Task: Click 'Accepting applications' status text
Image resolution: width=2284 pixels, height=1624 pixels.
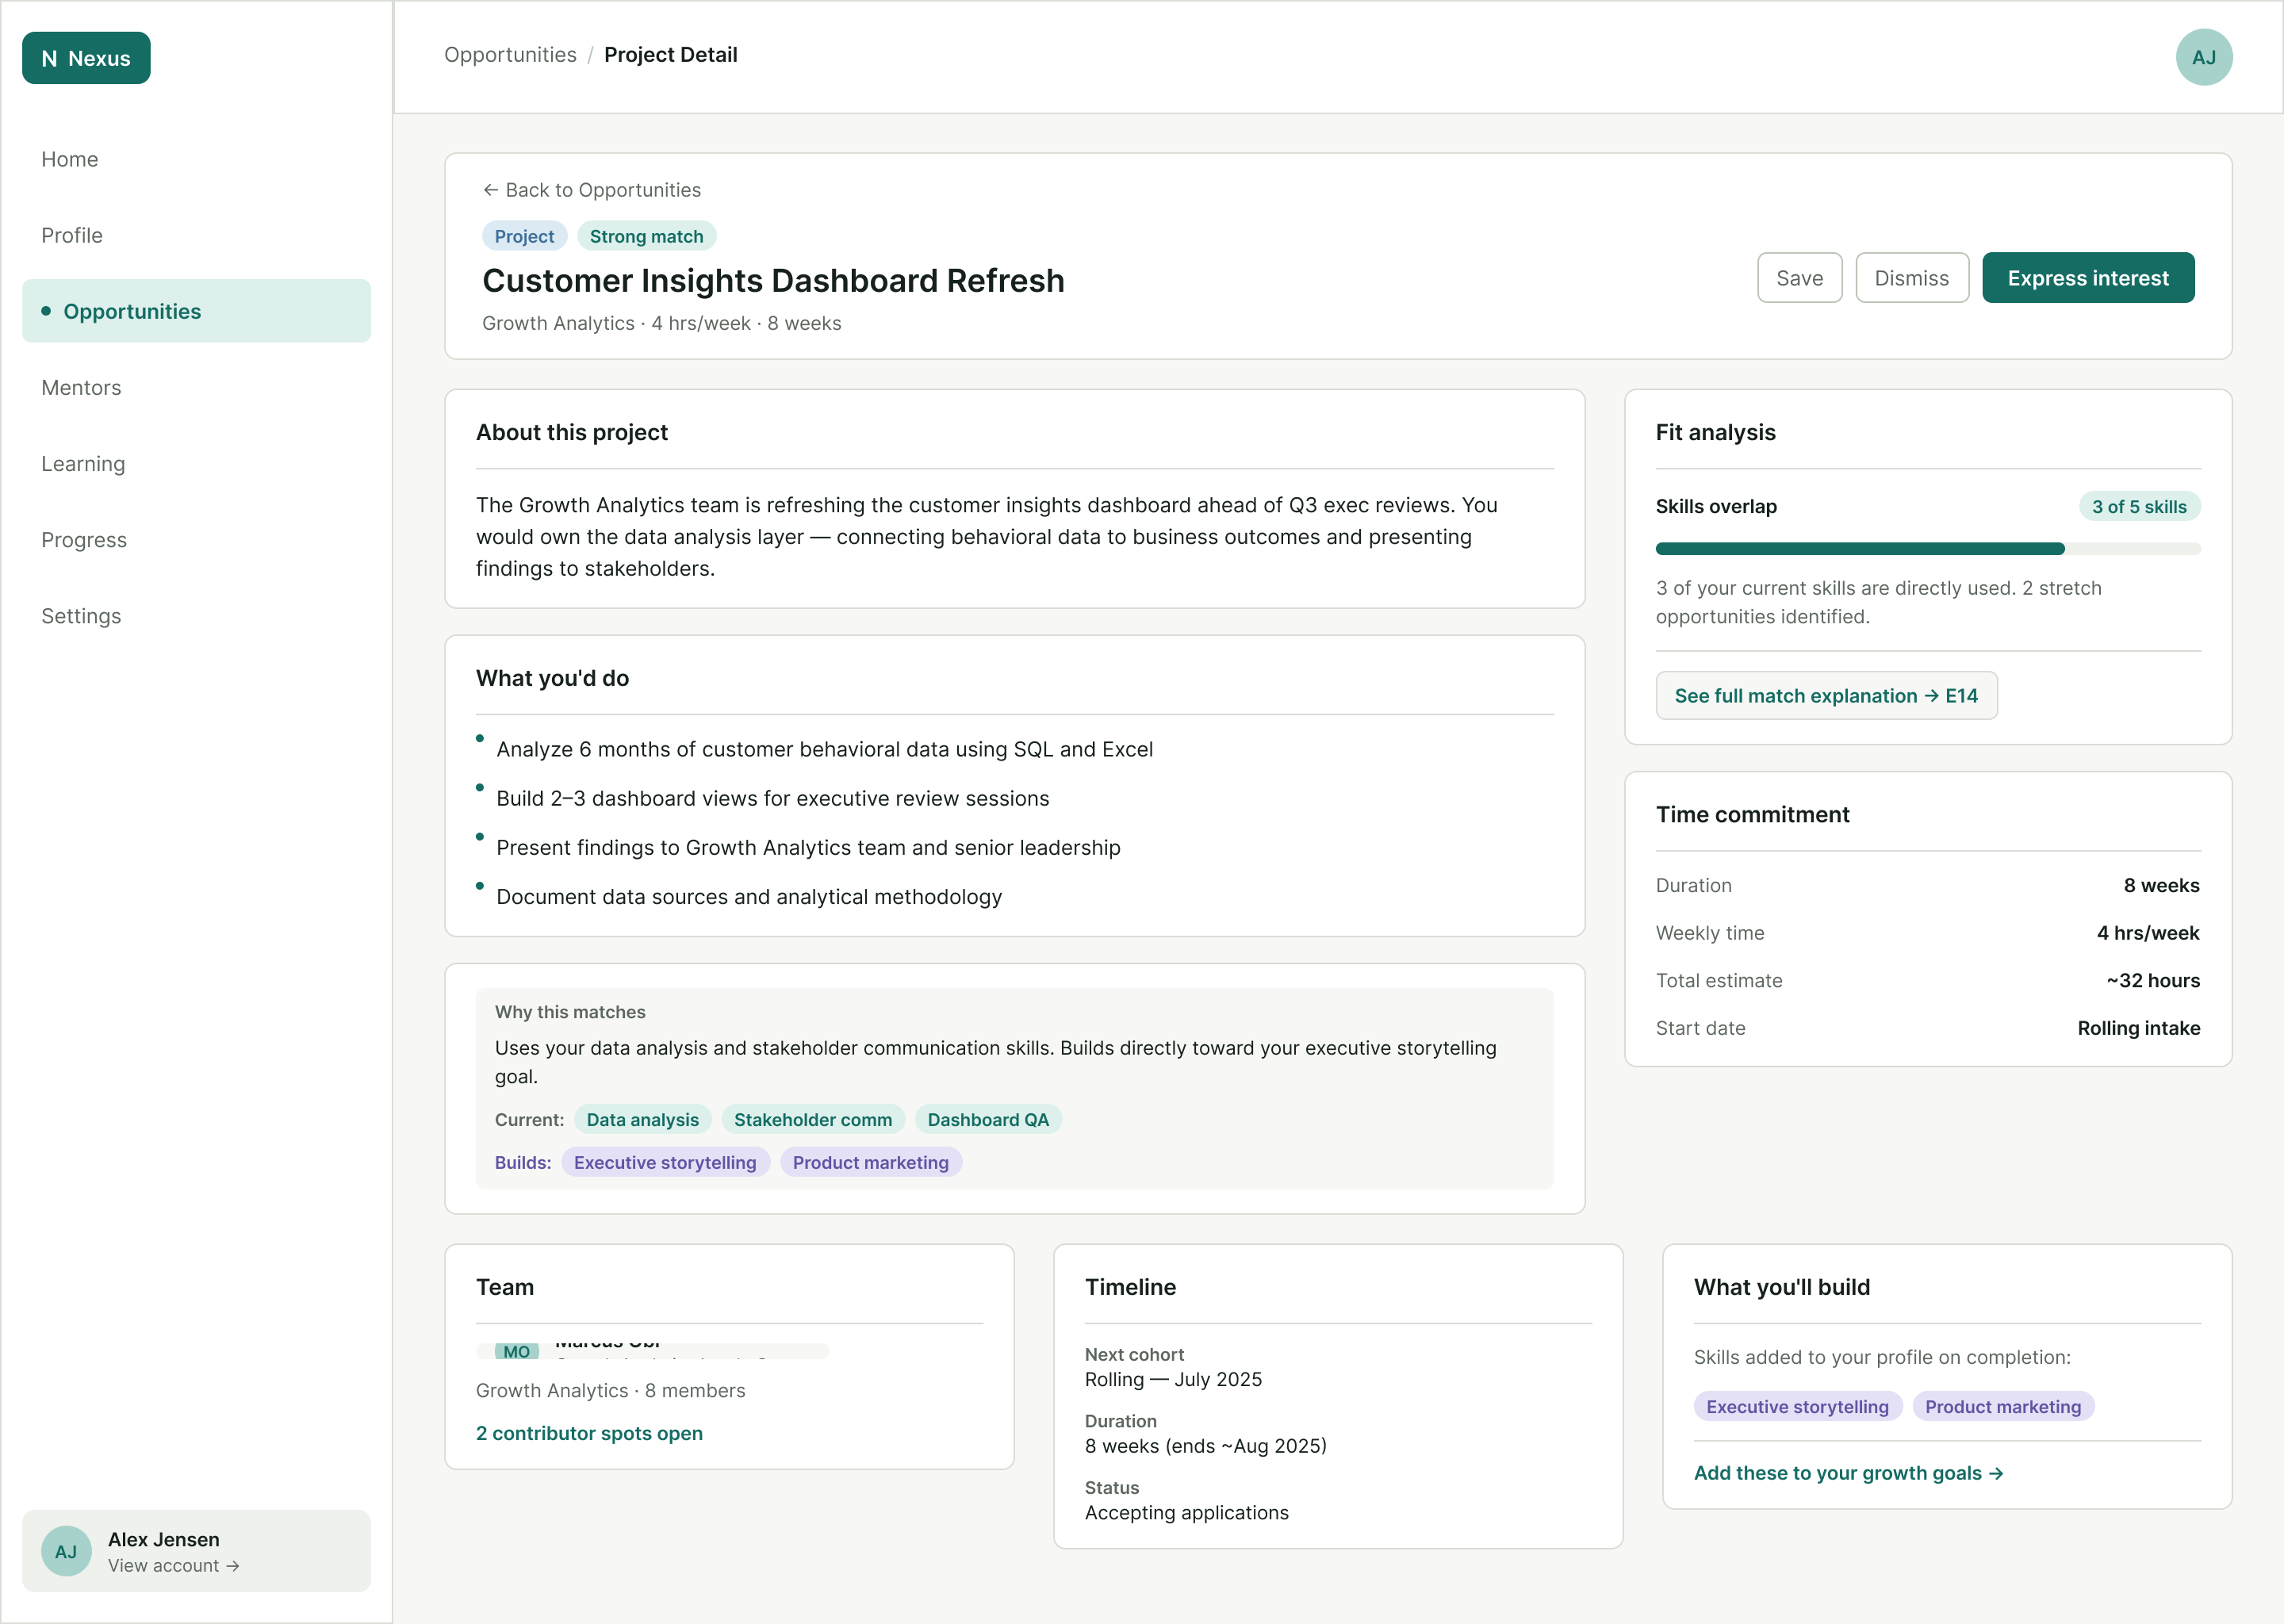Action: (x=1186, y=1513)
